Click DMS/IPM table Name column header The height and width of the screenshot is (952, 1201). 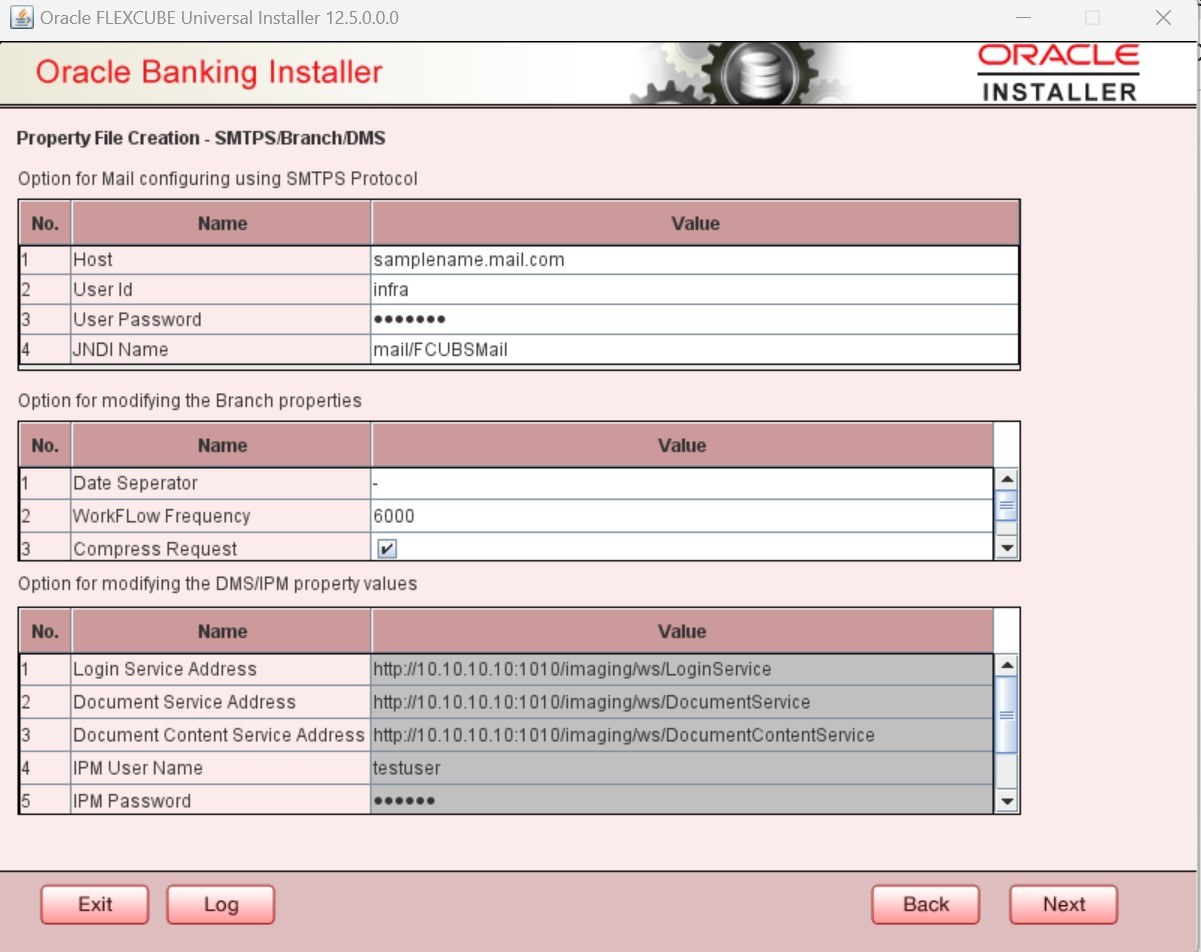coord(221,631)
